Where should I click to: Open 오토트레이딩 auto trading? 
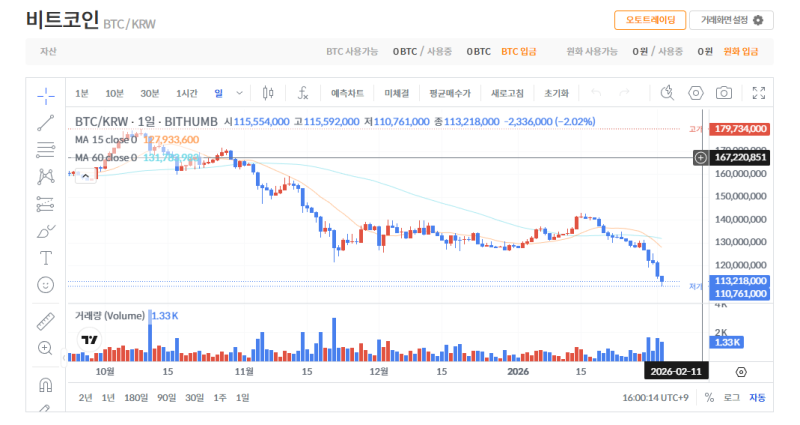point(650,20)
